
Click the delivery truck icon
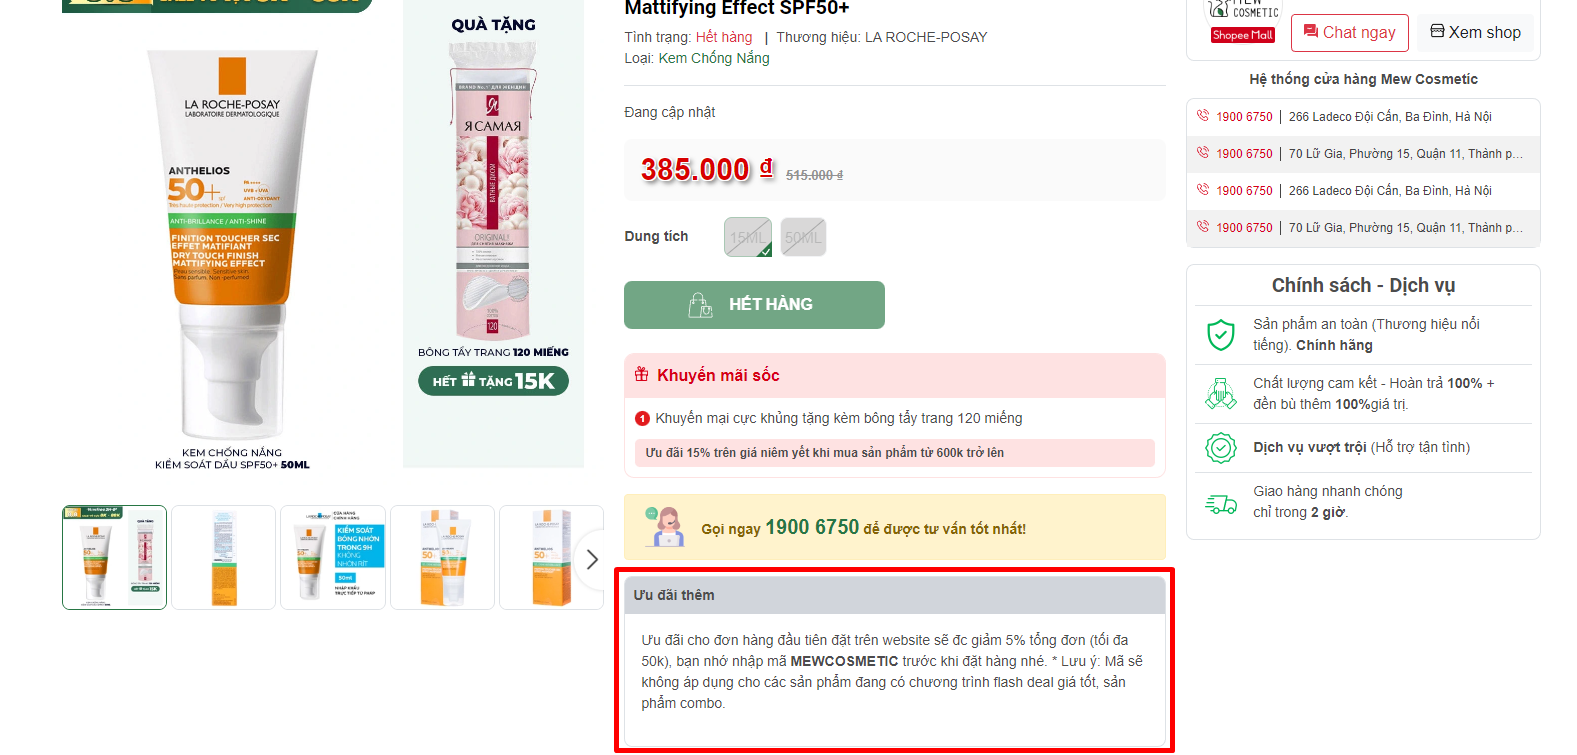pos(1221,503)
